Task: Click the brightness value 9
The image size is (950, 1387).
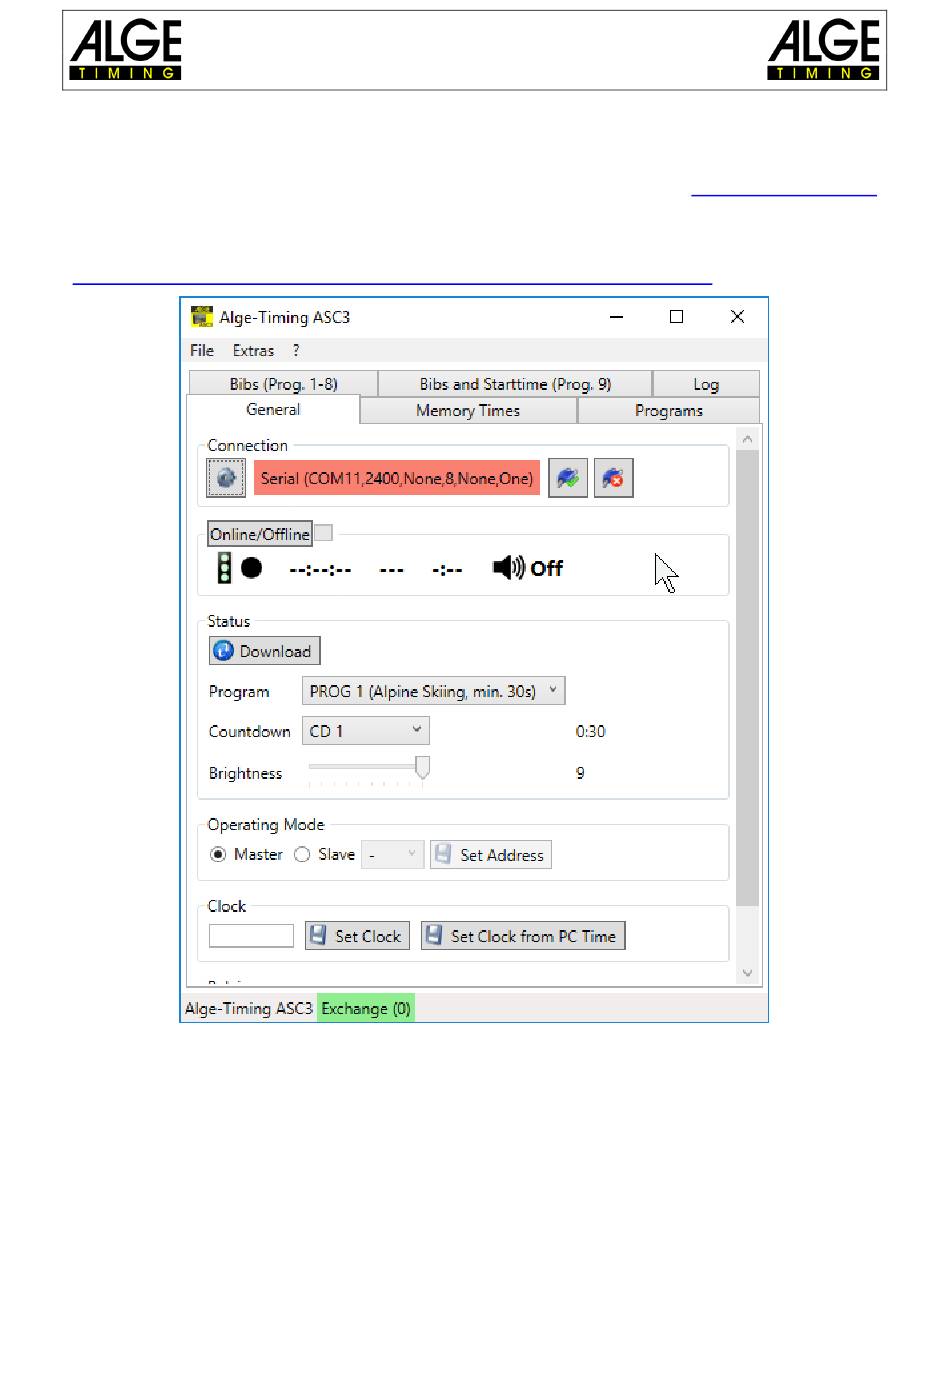Action: tap(580, 773)
